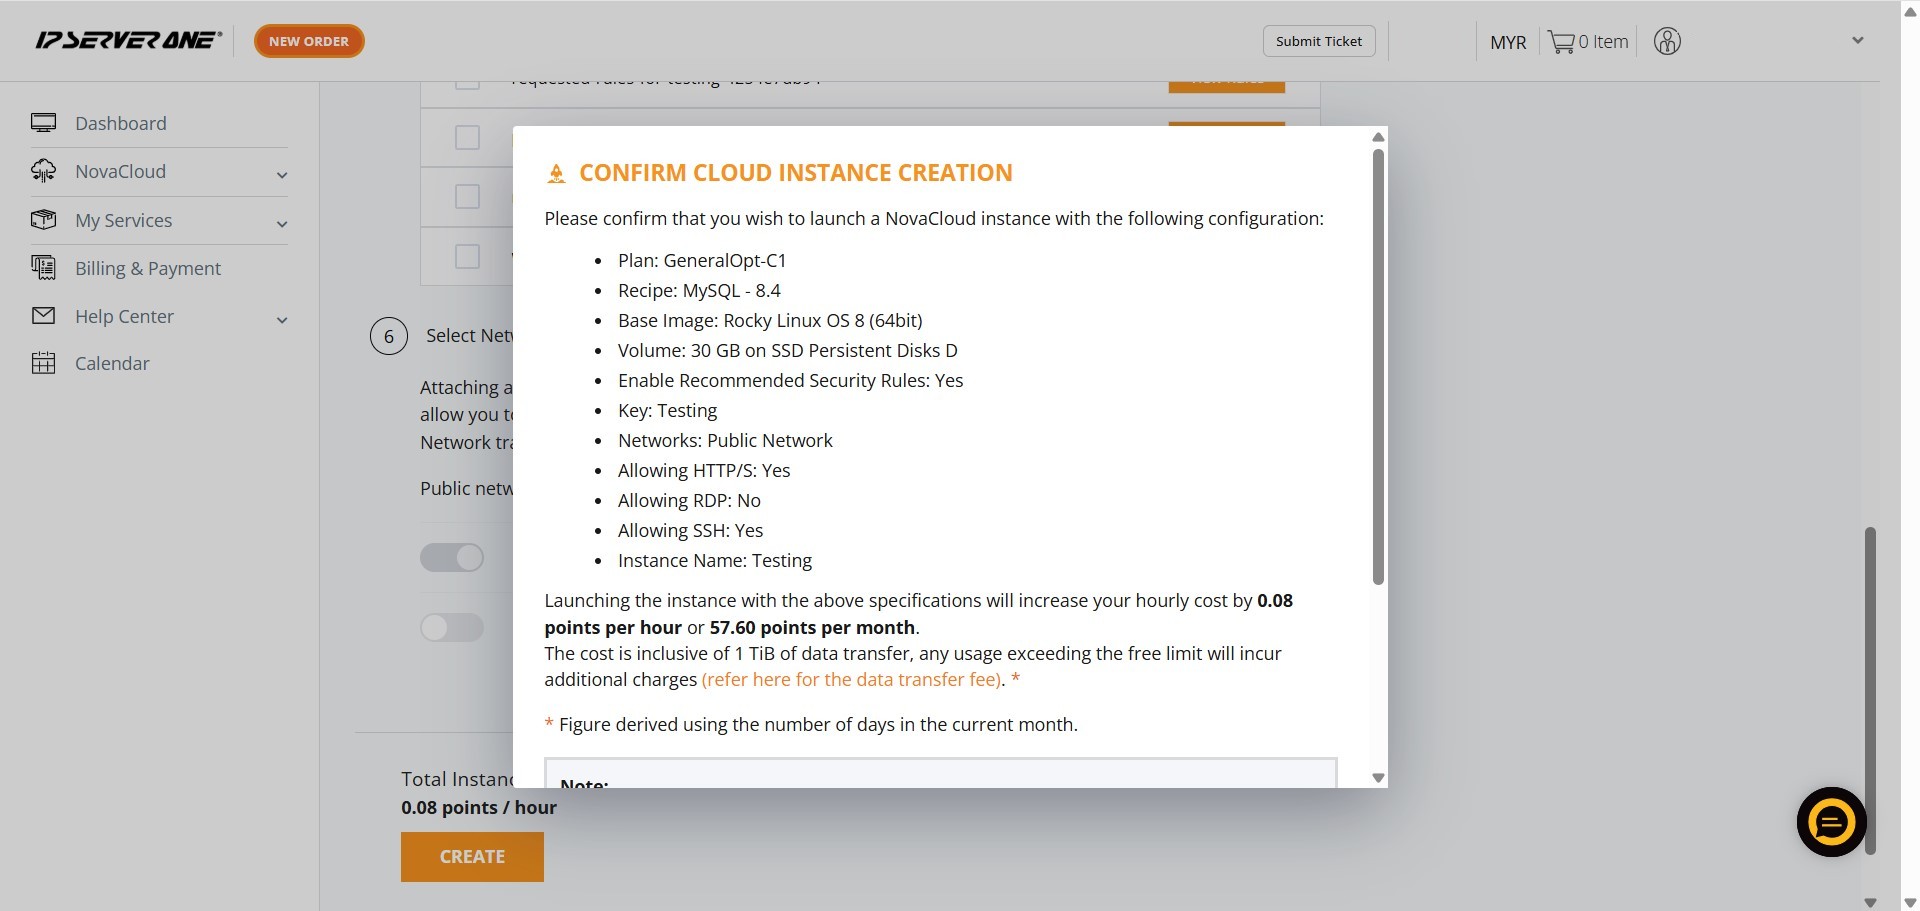This screenshot has width=1920, height=911.
Task: Click the My Services box icon
Action: (43, 220)
